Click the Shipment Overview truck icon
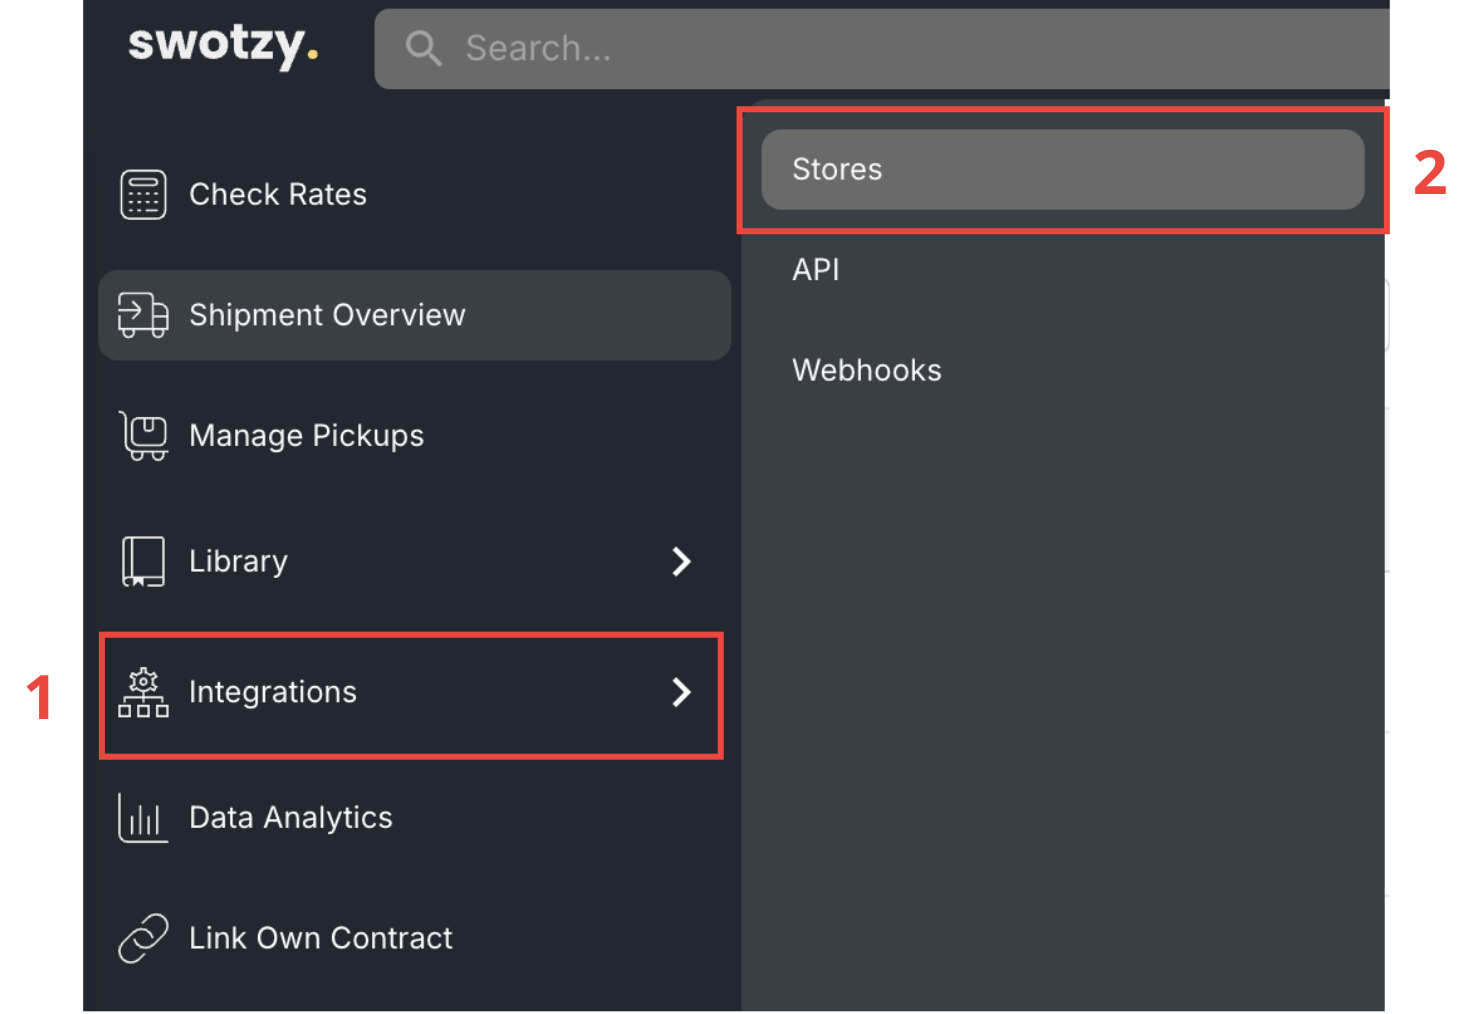The image size is (1484, 1014). (x=142, y=315)
